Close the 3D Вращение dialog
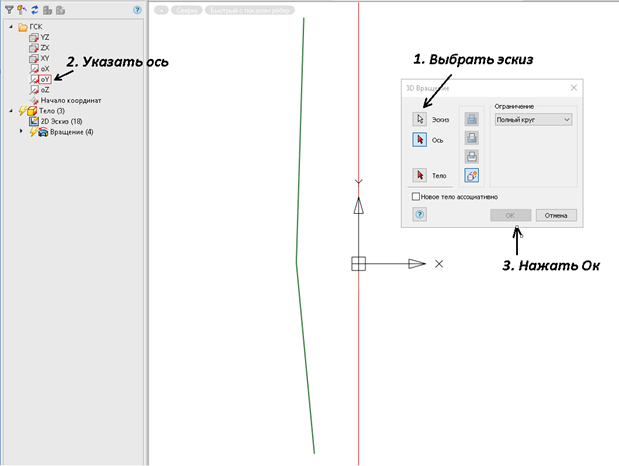 coord(573,88)
